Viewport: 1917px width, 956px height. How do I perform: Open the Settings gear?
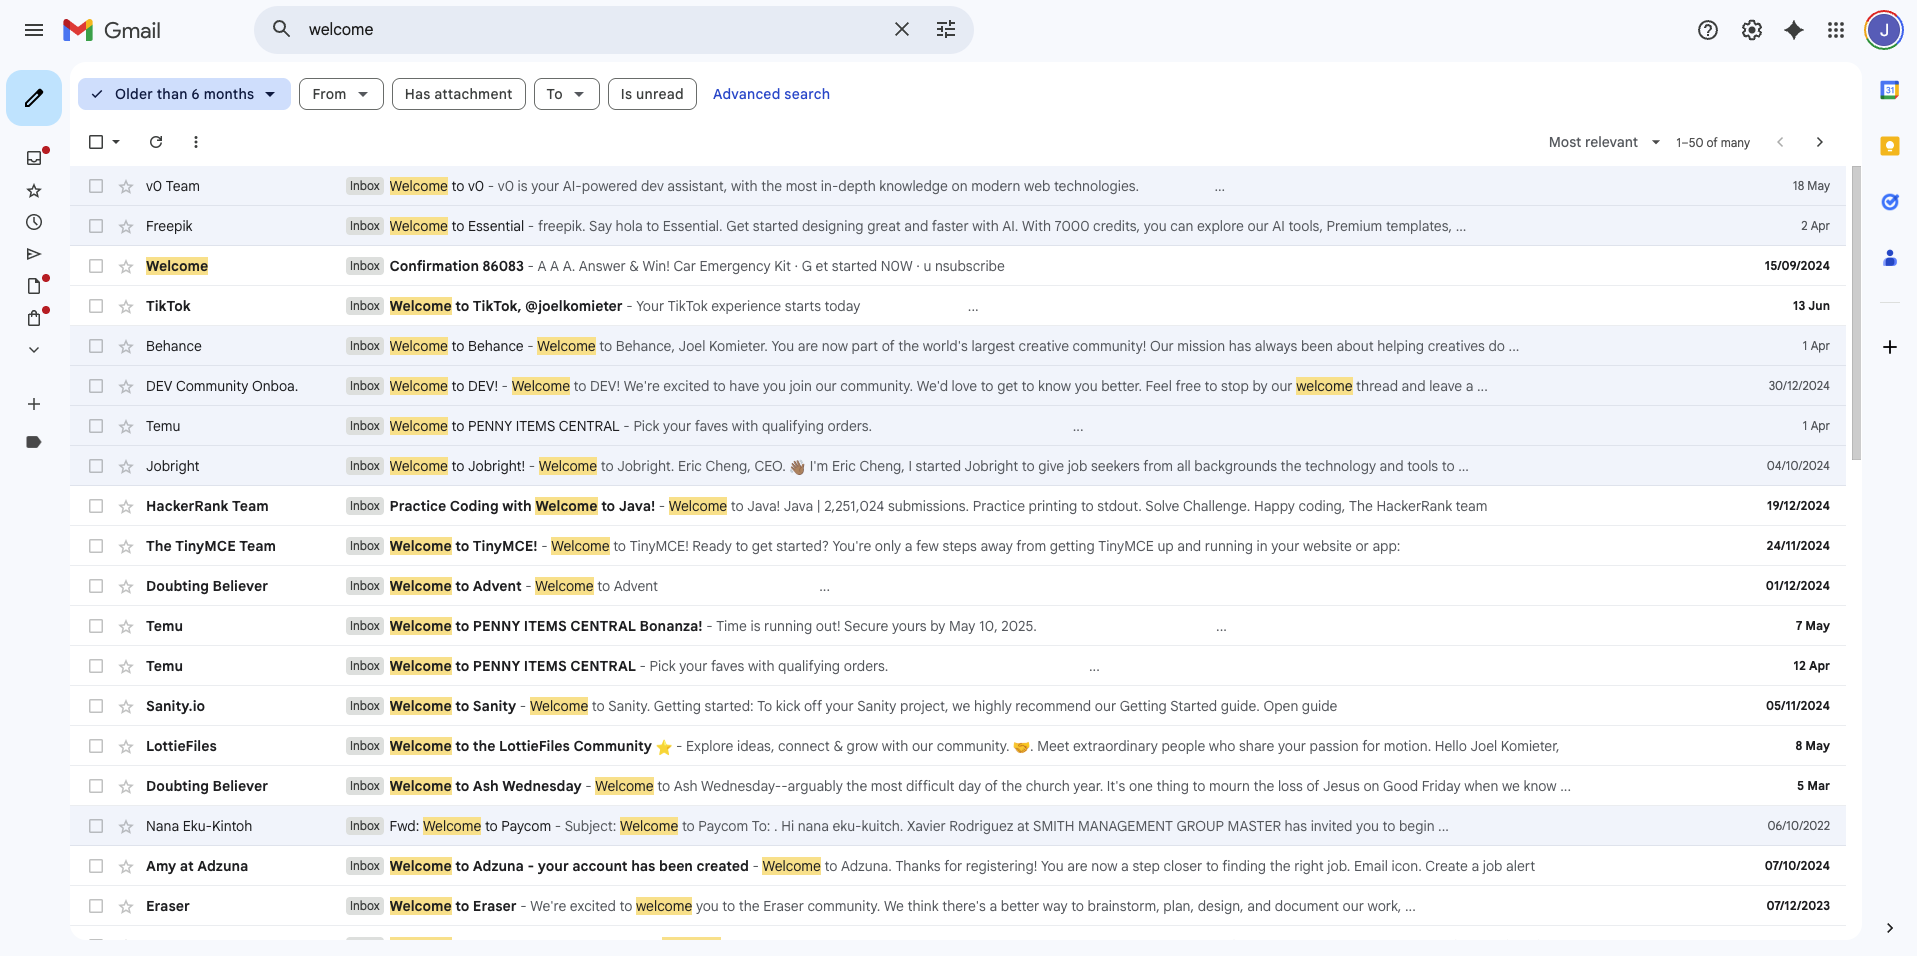[1752, 30]
